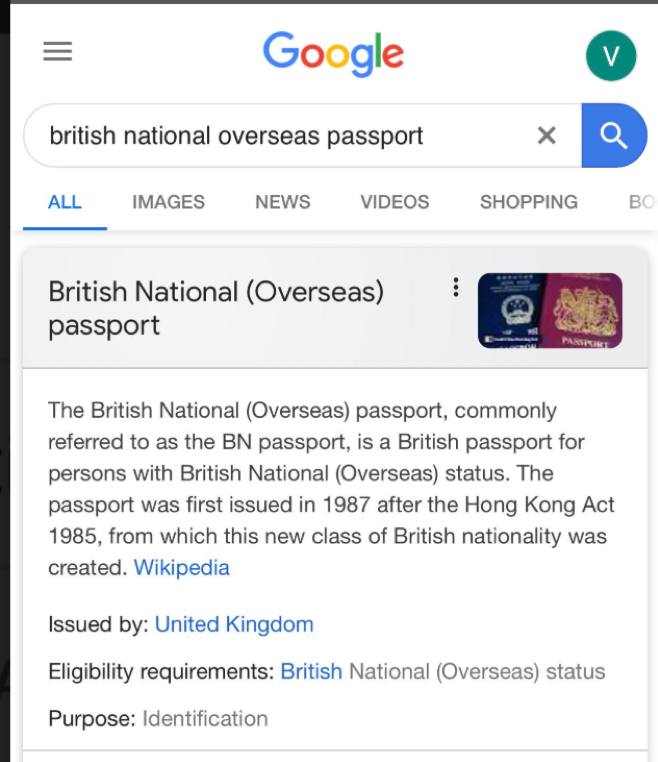Open the Wikipedia source link
658x762 pixels.
(182, 568)
